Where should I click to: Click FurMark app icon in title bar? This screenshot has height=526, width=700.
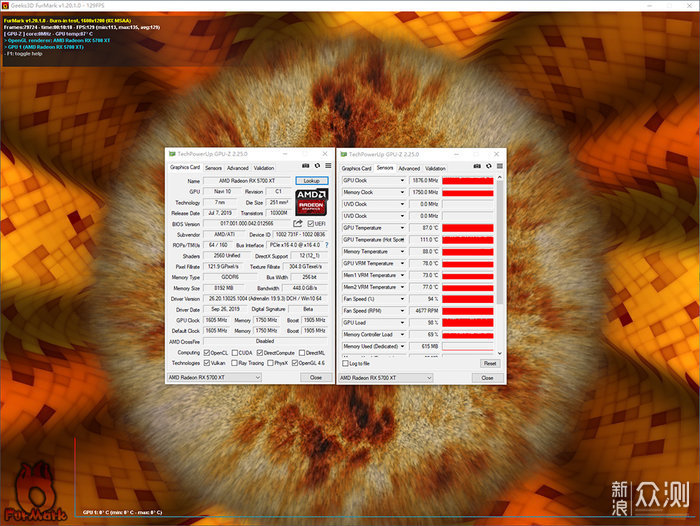(5, 5)
